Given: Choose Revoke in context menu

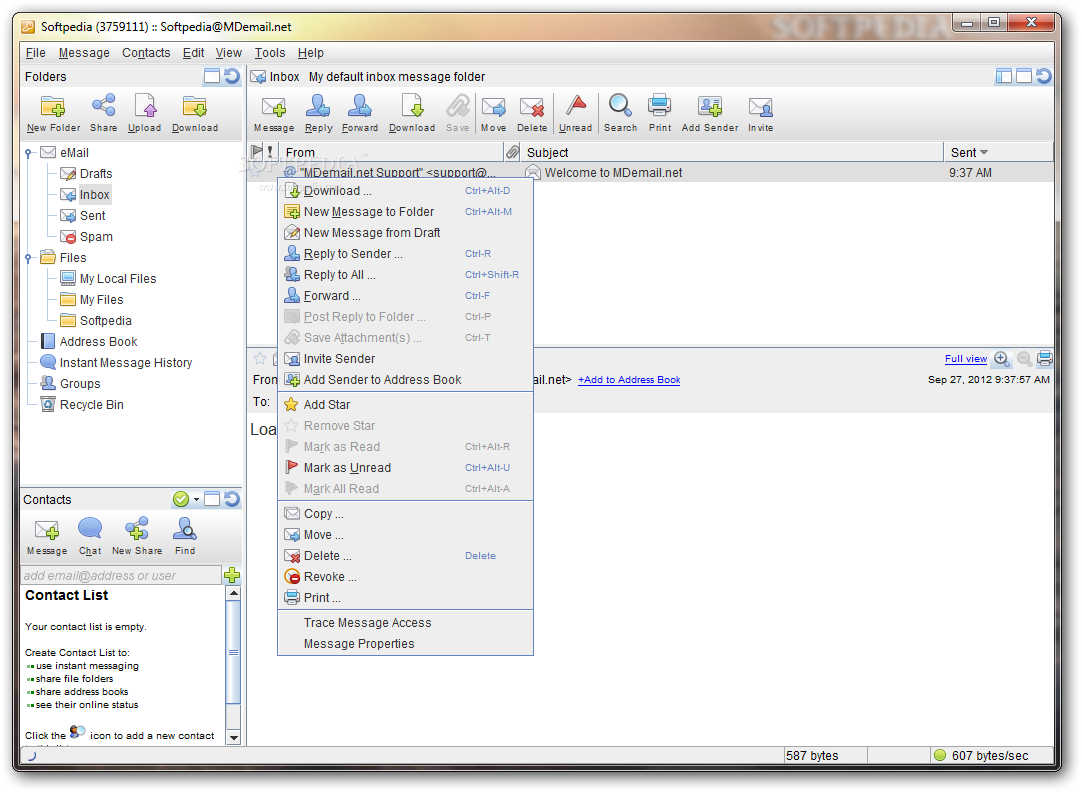Looking at the screenshot, I should pos(405,577).
